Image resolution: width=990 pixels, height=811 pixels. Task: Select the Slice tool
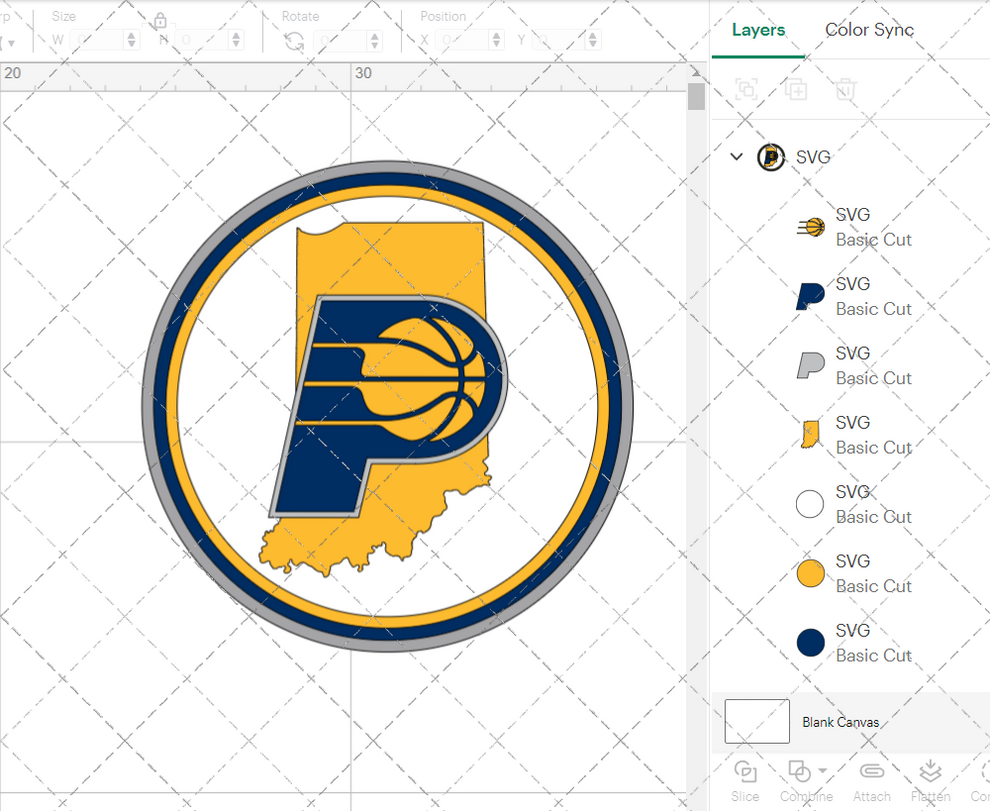click(x=744, y=775)
